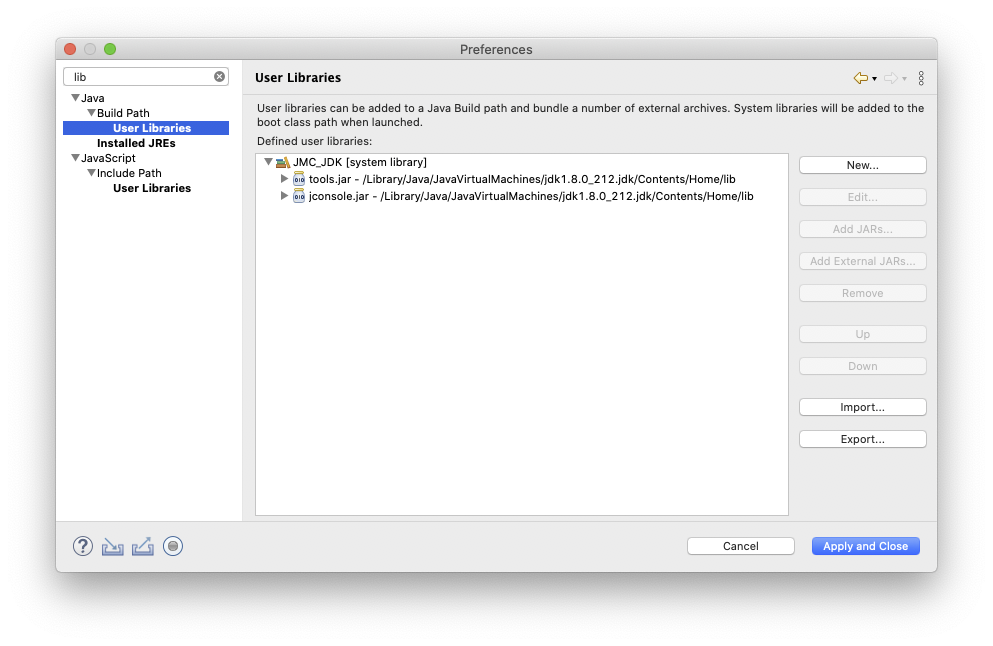Zoom the Preferences window with green button
The width and height of the screenshot is (993, 646).
(110, 49)
